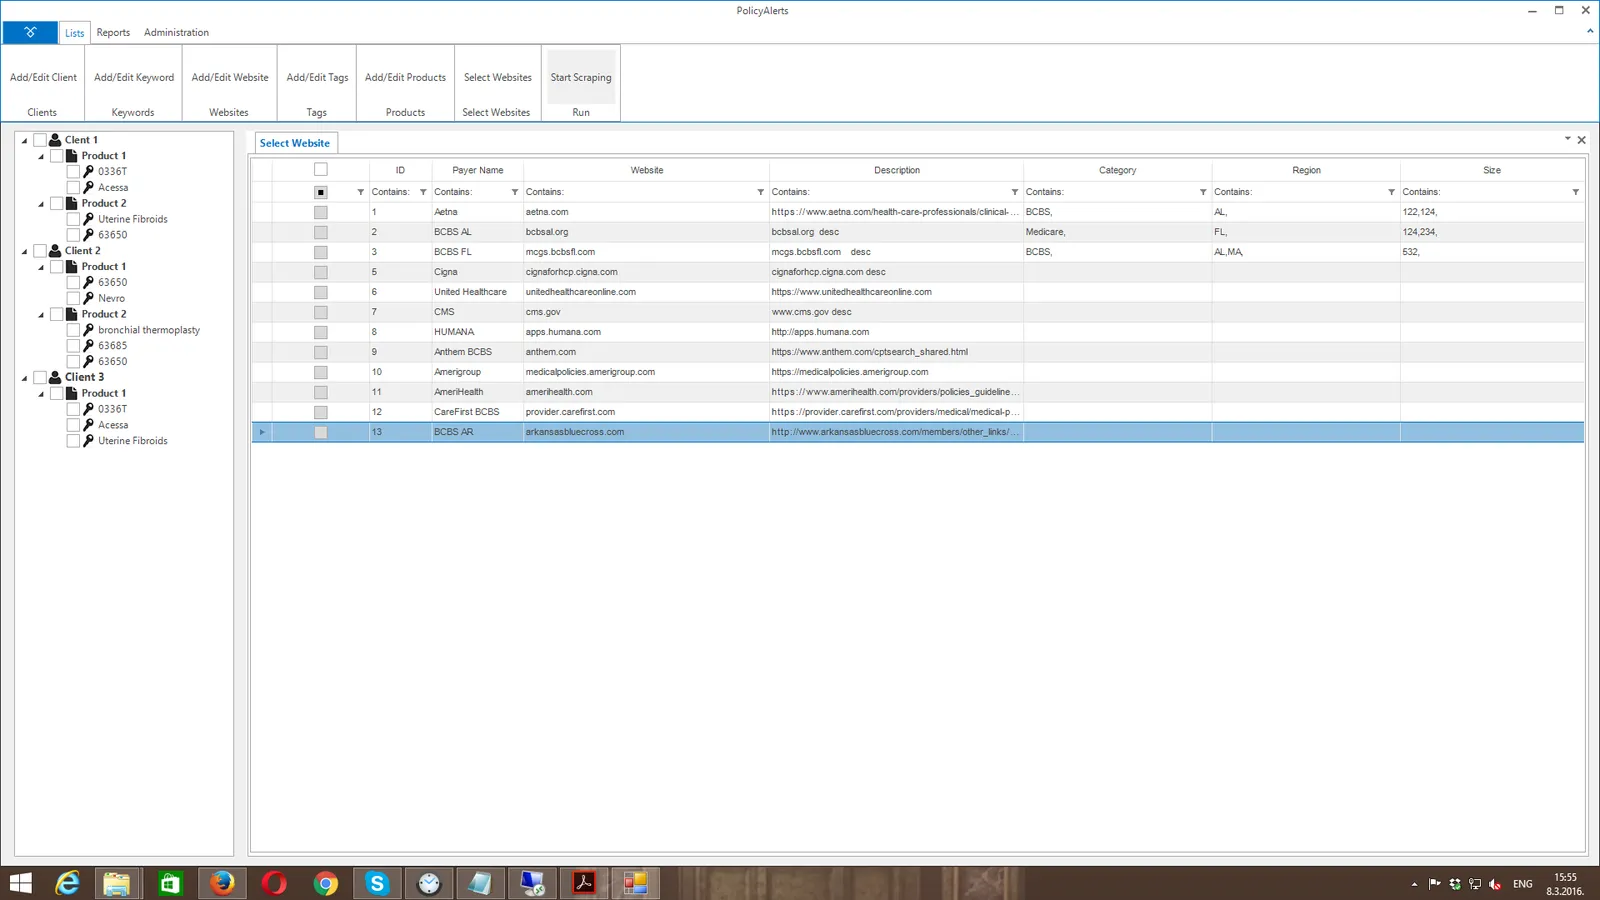Collapse Product 1 under Client 1
The height and width of the screenshot is (900, 1600).
pos(41,157)
